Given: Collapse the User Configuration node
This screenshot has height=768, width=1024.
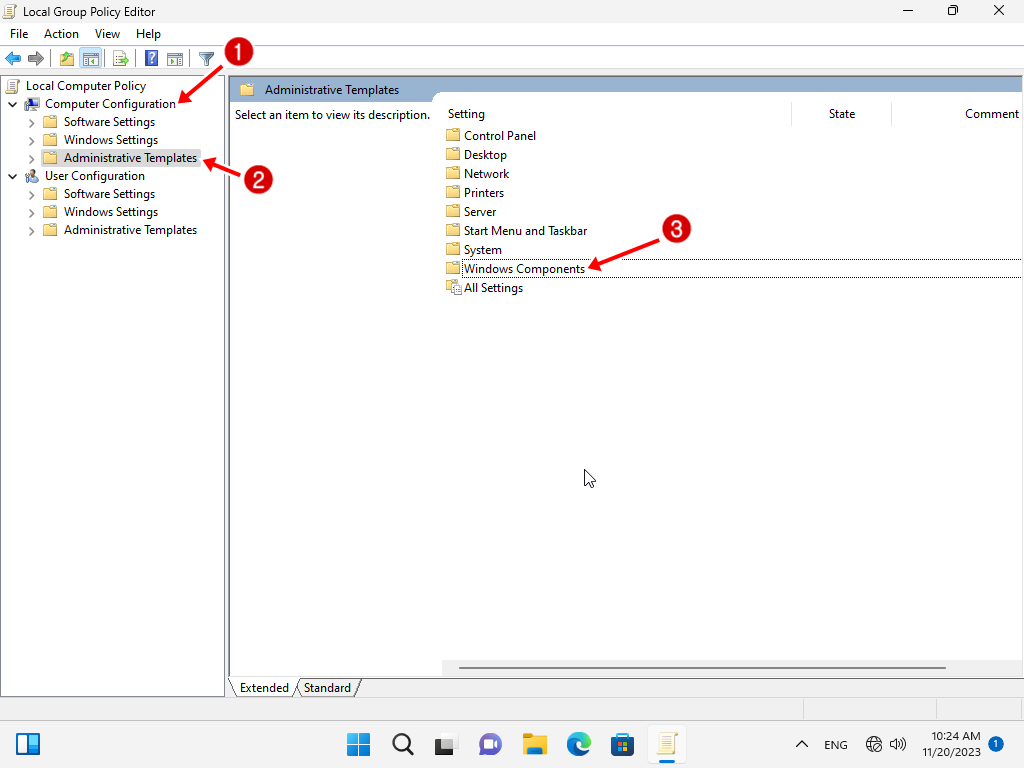Looking at the screenshot, I should (x=12, y=176).
